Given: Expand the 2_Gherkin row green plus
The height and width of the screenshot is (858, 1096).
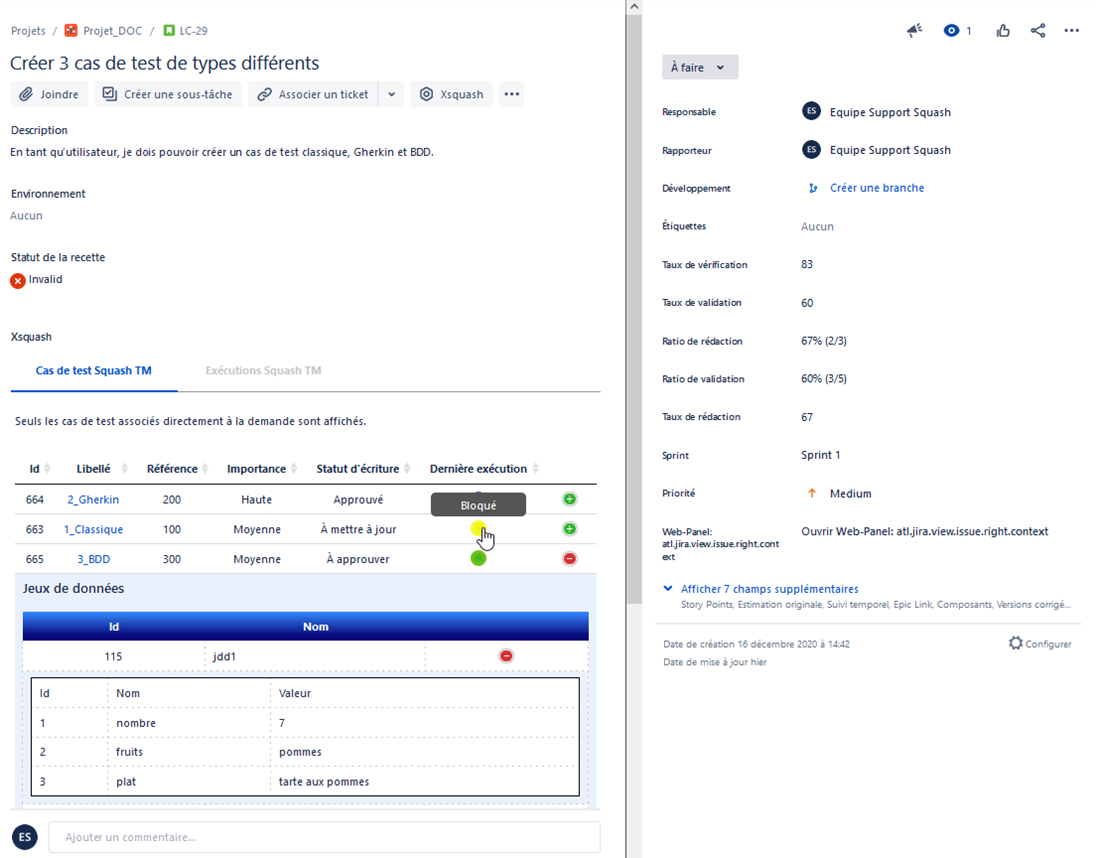Looking at the screenshot, I should [x=570, y=499].
